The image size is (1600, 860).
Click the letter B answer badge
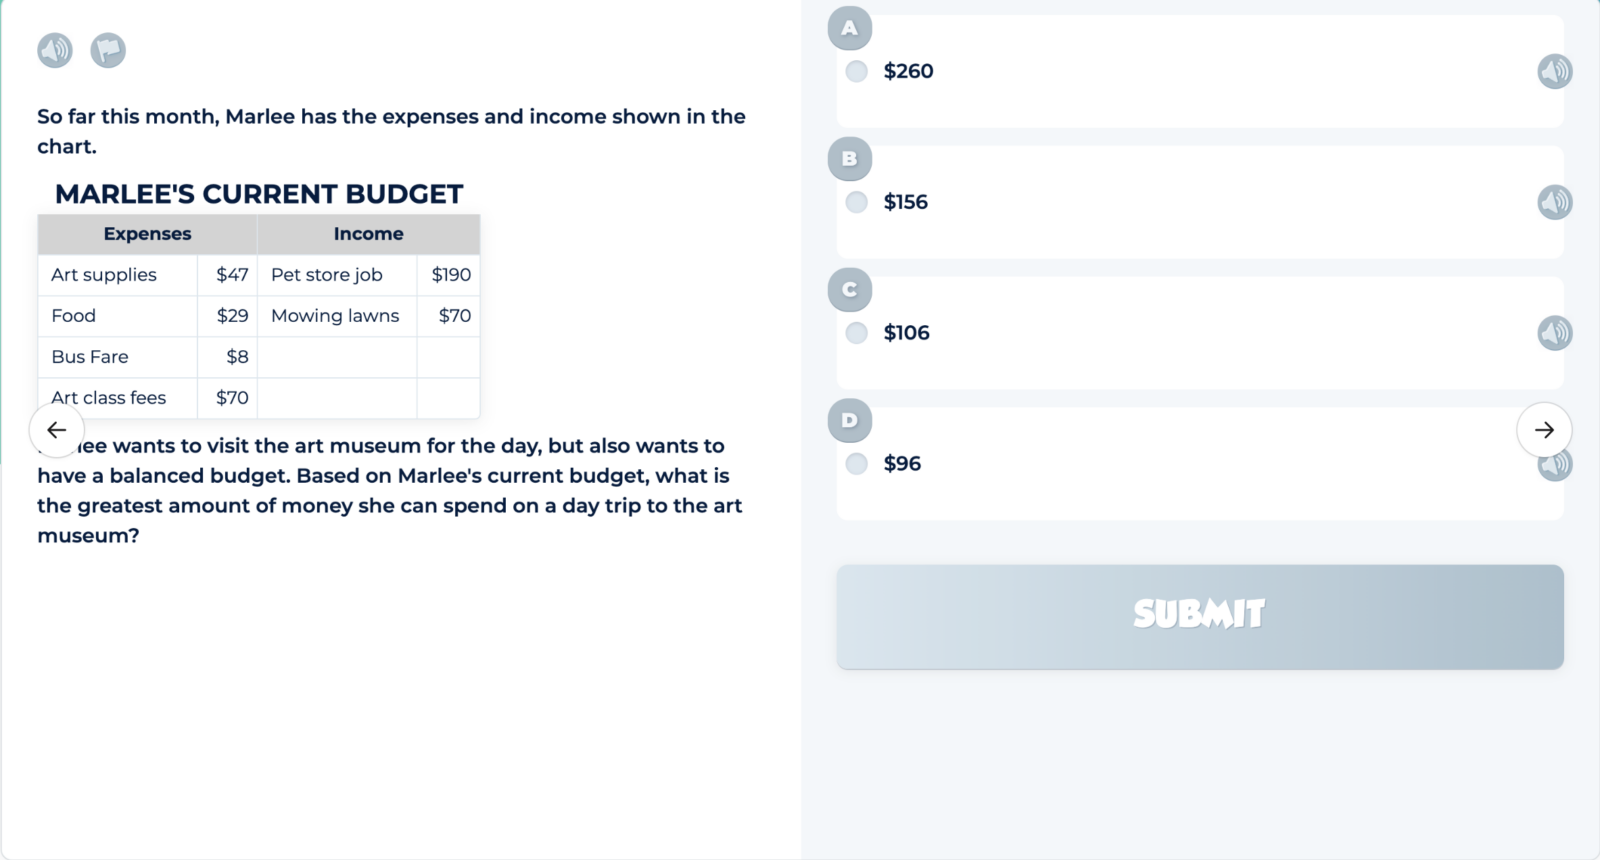pyautogui.click(x=849, y=159)
